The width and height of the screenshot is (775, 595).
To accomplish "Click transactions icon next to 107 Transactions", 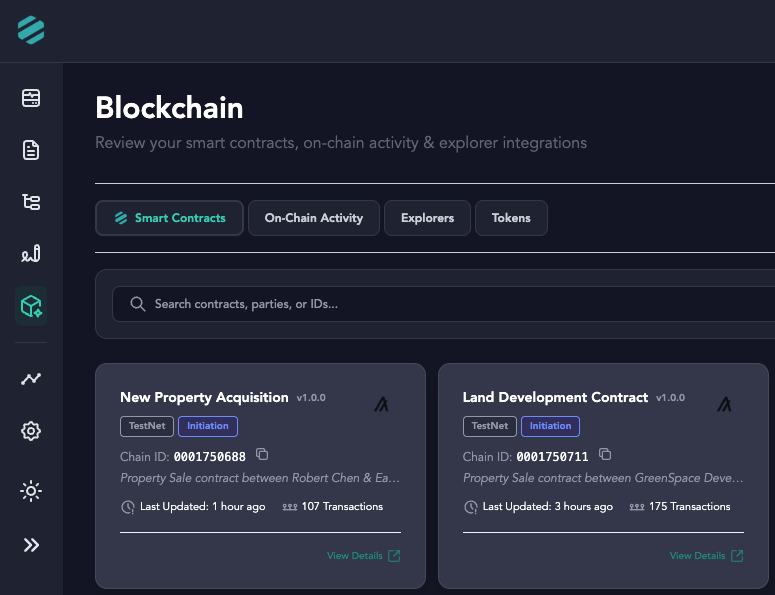I will [x=290, y=507].
